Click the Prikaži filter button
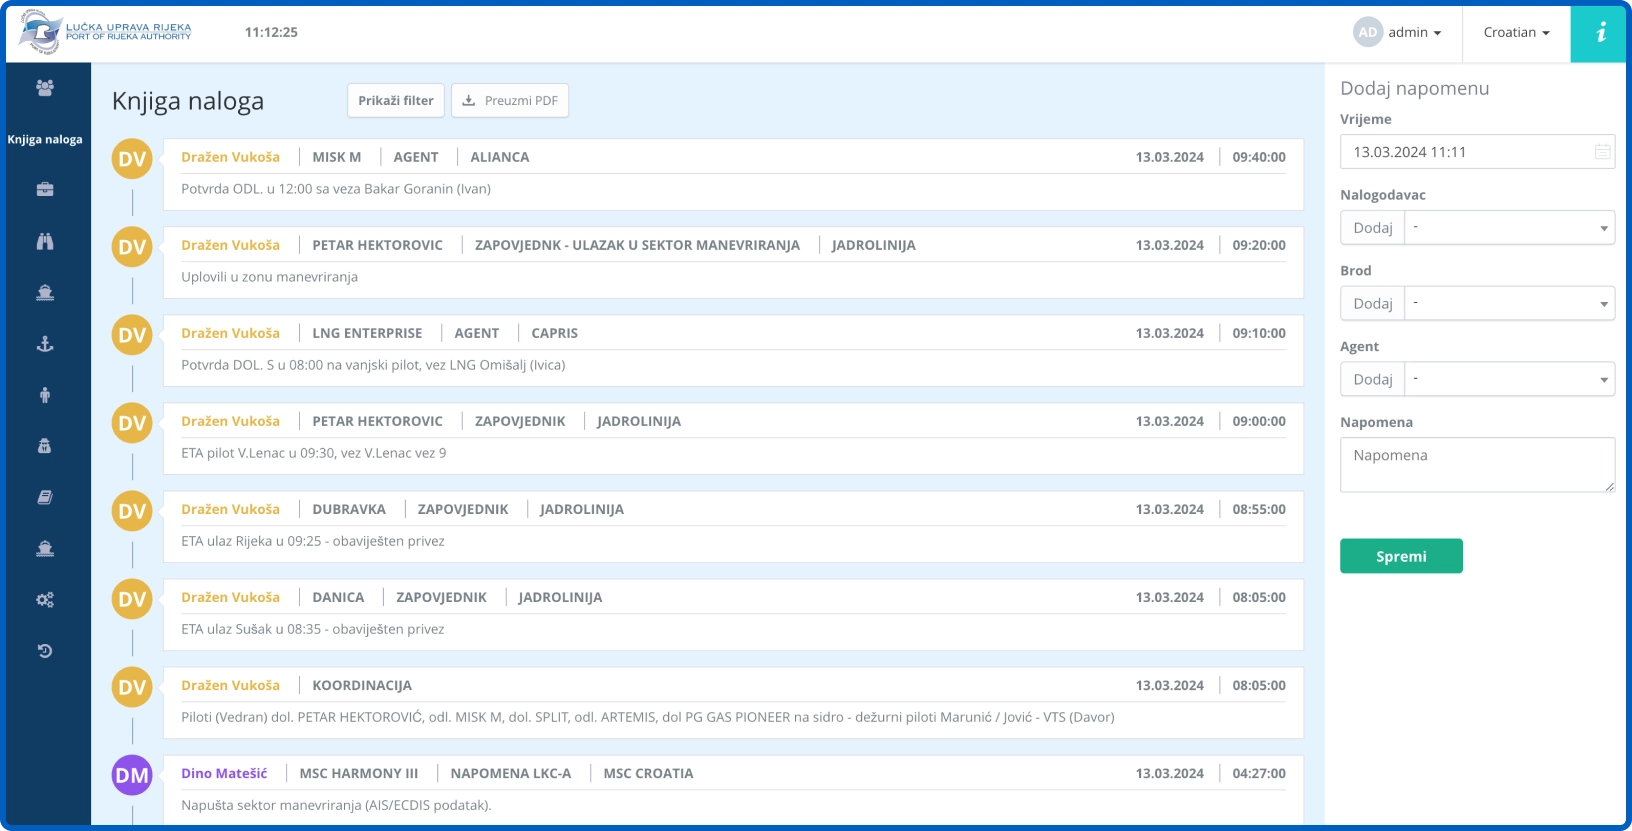The image size is (1632, 831). click(x=396, y=101)
